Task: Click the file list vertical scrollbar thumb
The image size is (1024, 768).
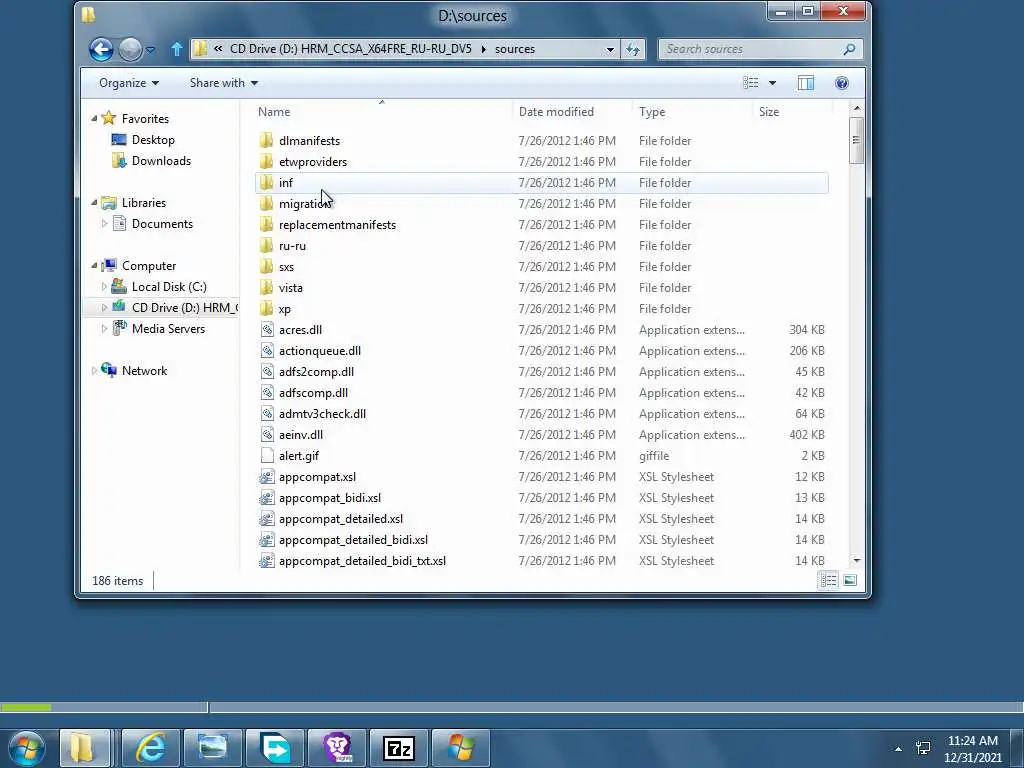Action: click(x=856, y=140)
